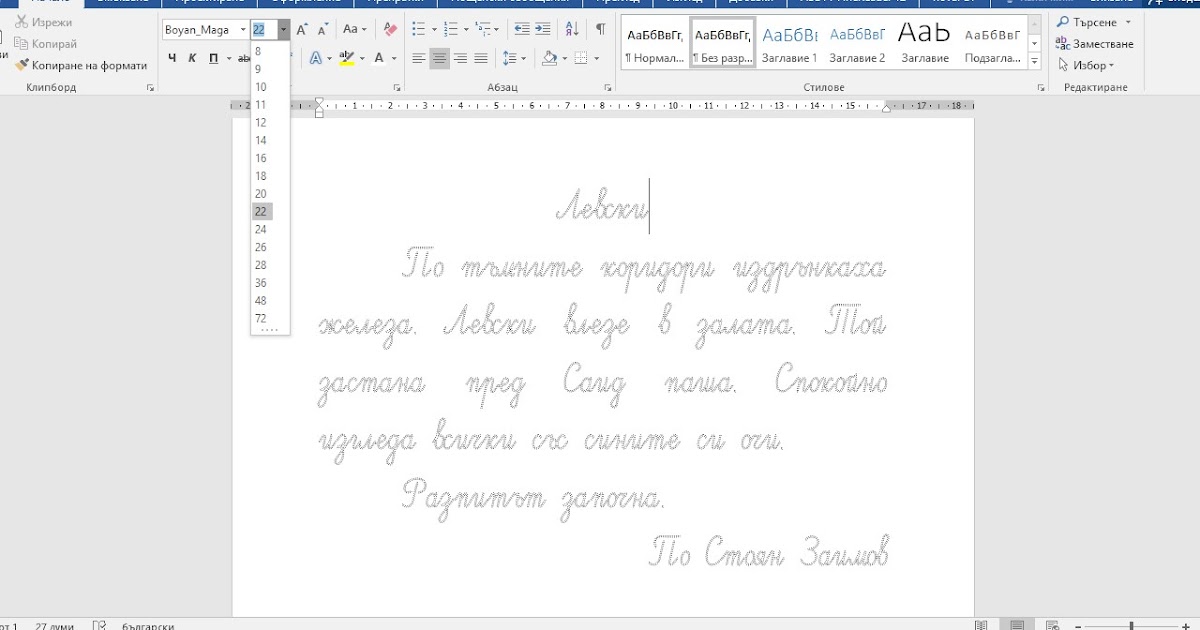1200x630 pixels.
Task: Open the Paragraph (Абзац) dialog launcher
Action: 608,88
